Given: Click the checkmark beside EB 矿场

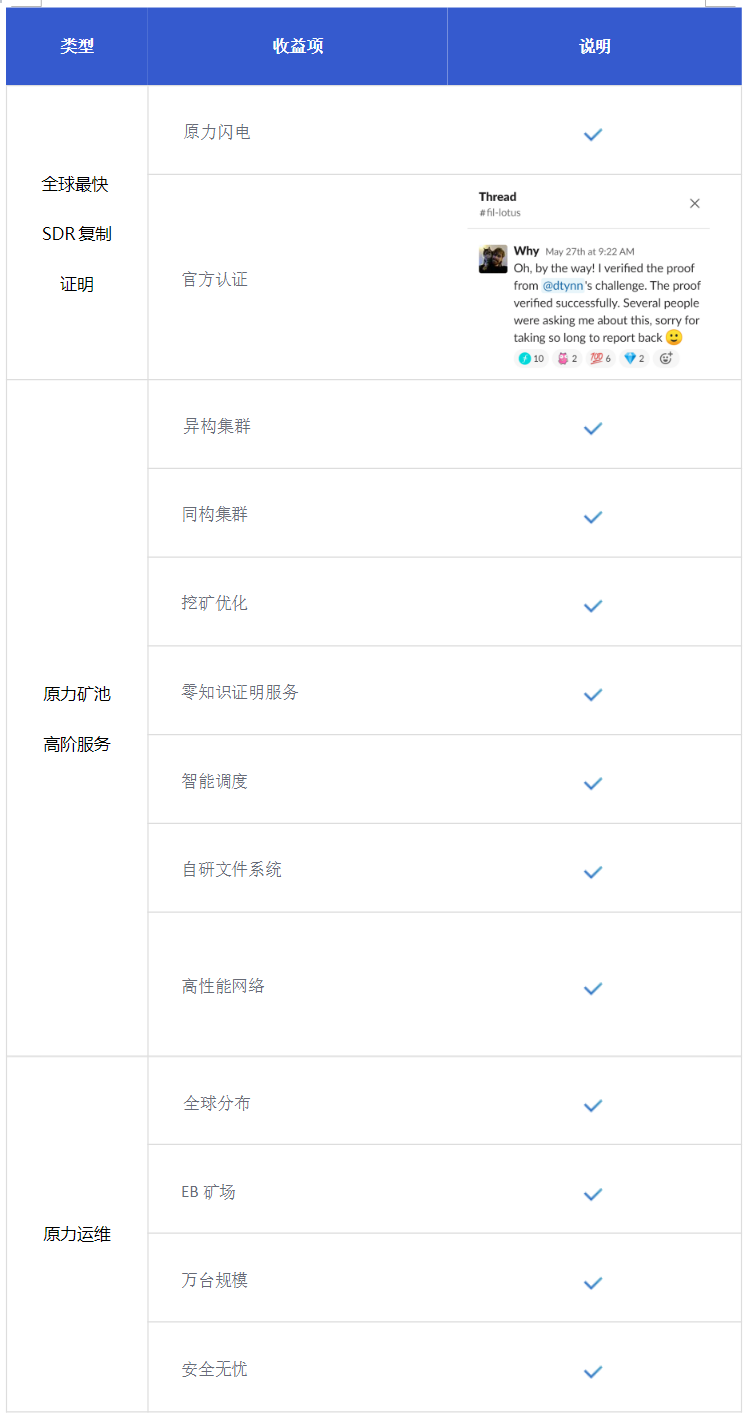Looking at the screenshot, I should click(592, 1194).
